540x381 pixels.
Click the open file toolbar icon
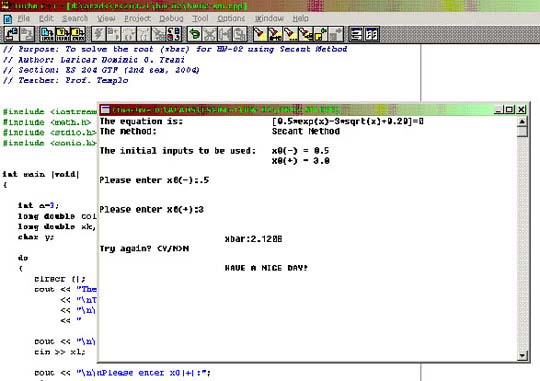[x=12, y=34]
